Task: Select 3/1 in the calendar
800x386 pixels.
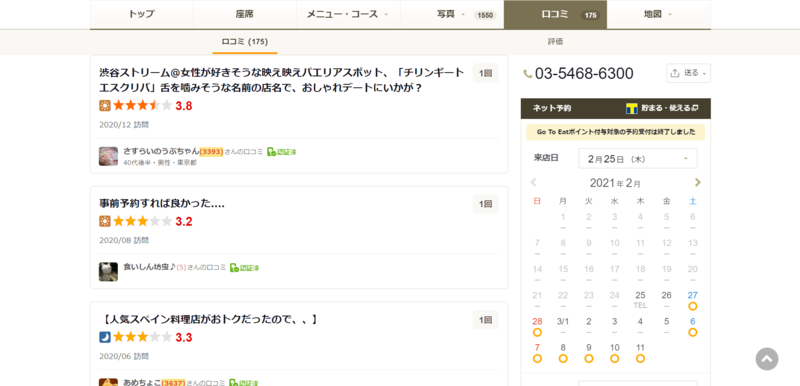Action: pyautogui.click(x=563, y=325)
